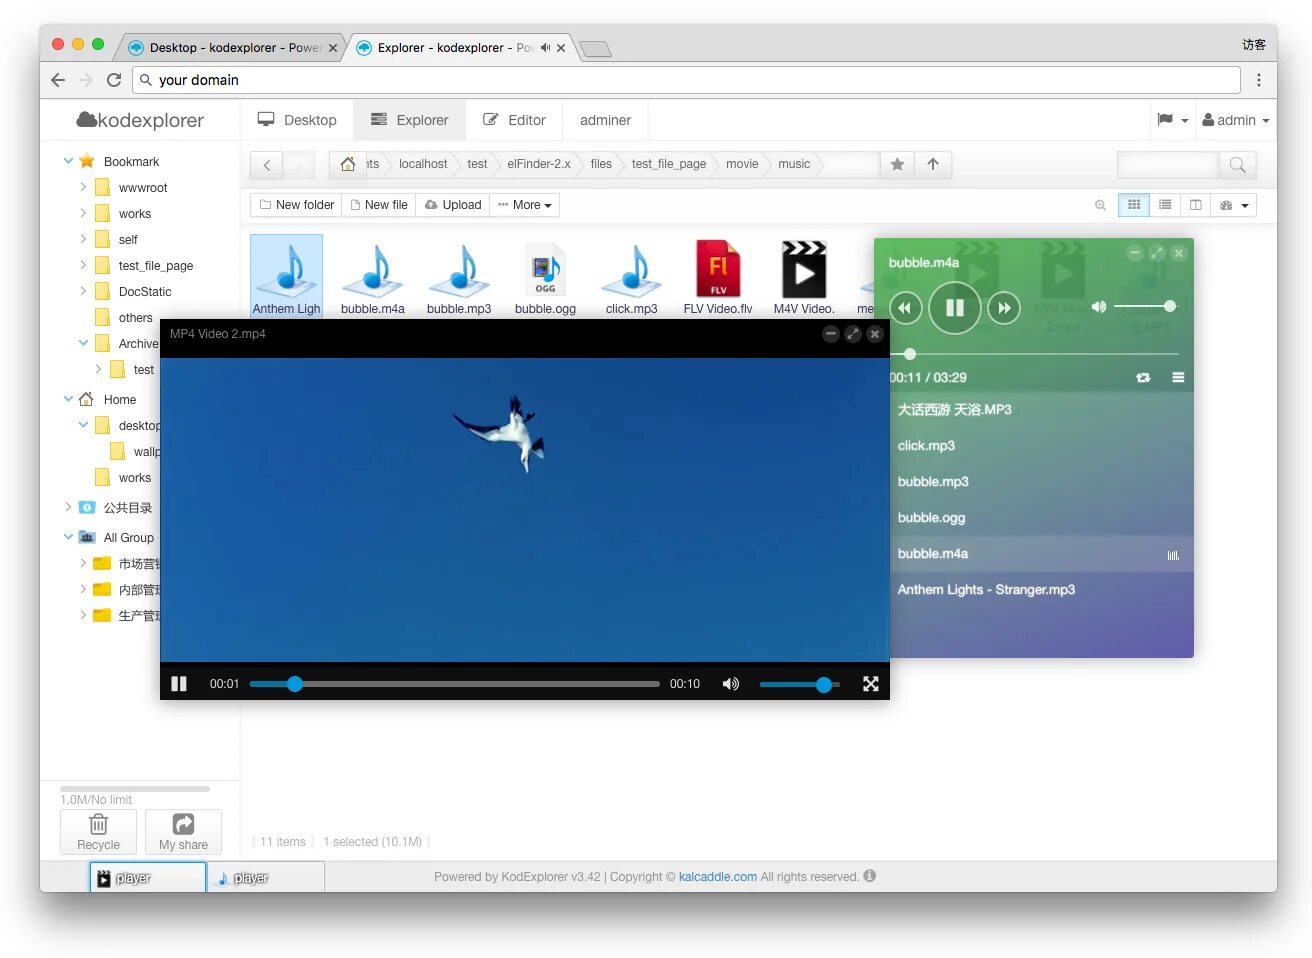Open the admin user menu
This screenshot has height=958, width=1312.
point(1235,120)
